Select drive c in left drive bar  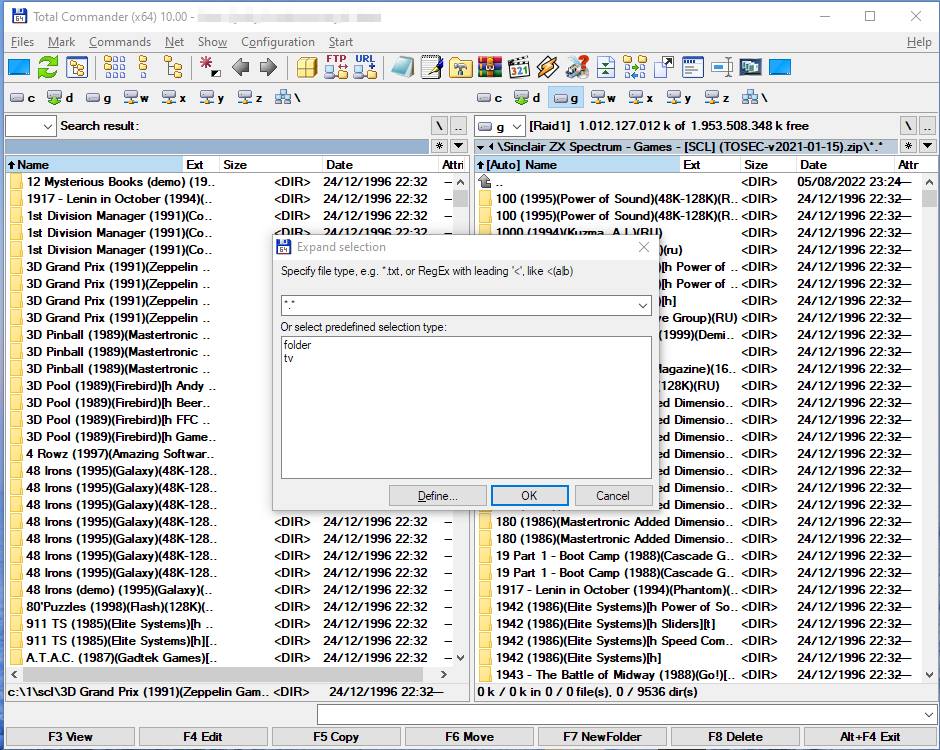click(23, 98)
